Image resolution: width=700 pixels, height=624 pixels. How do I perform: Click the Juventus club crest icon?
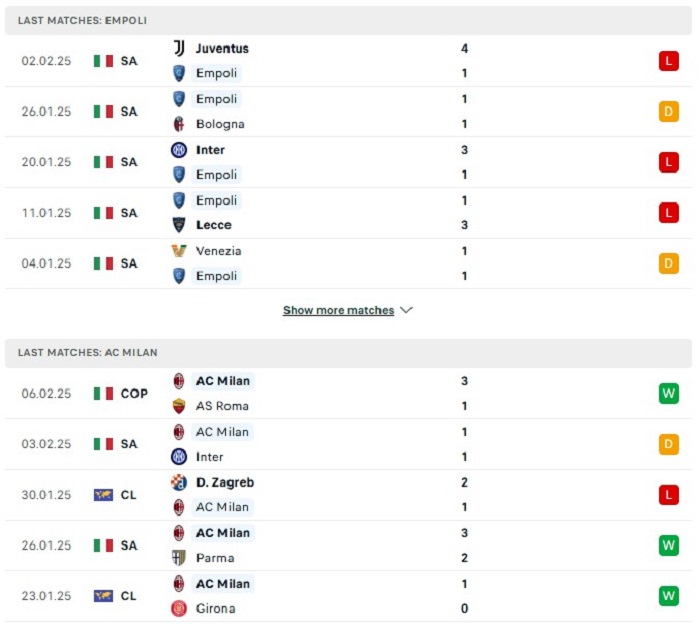click(179, 48)
